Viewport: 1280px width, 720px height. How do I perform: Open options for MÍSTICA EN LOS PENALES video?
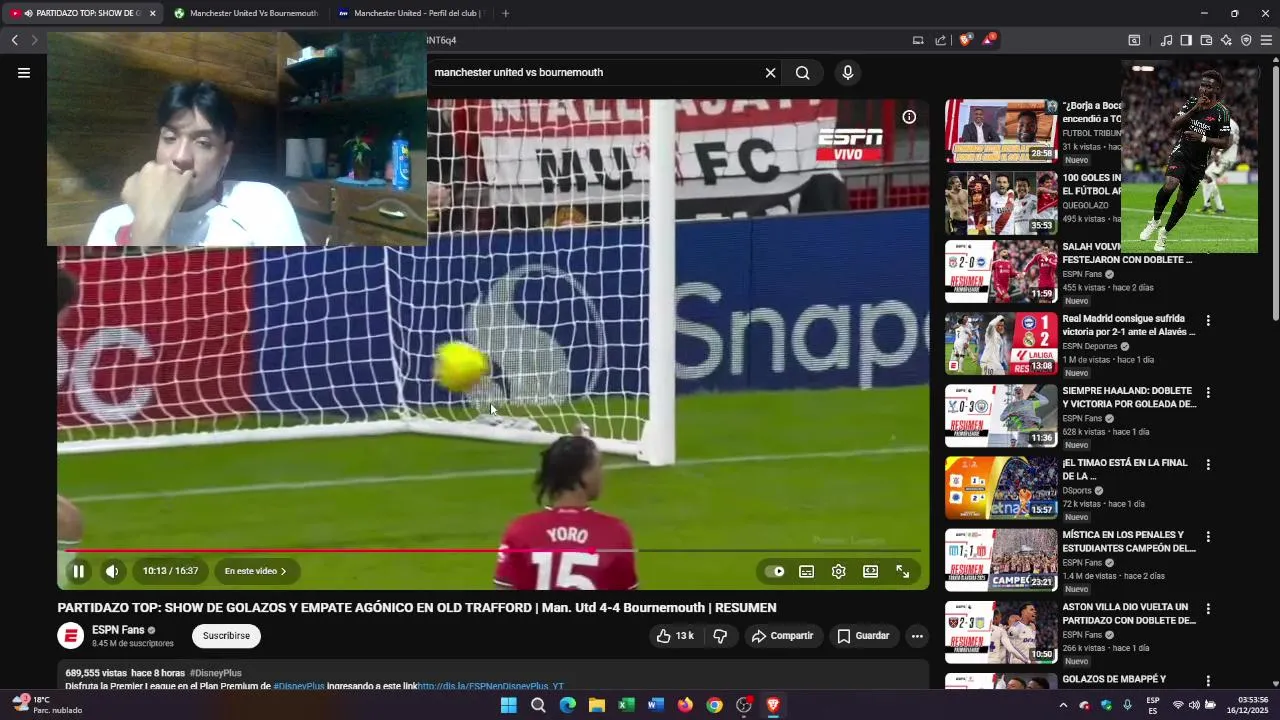[x=1208, y=537]
